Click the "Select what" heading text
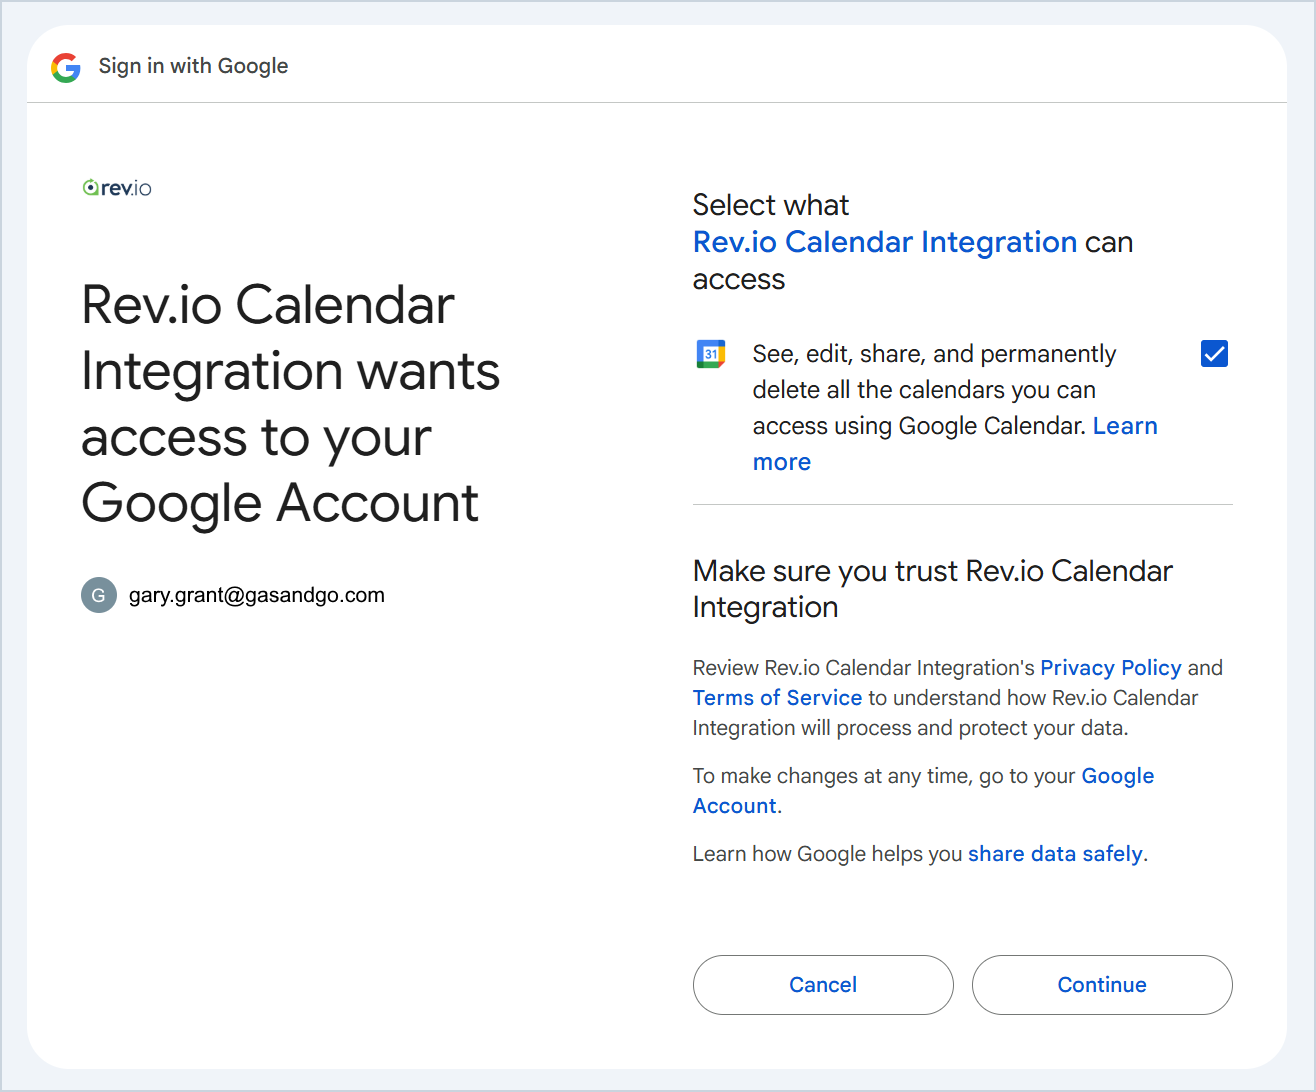This screenshot has width=1316, height=1092. coord(770,205)
